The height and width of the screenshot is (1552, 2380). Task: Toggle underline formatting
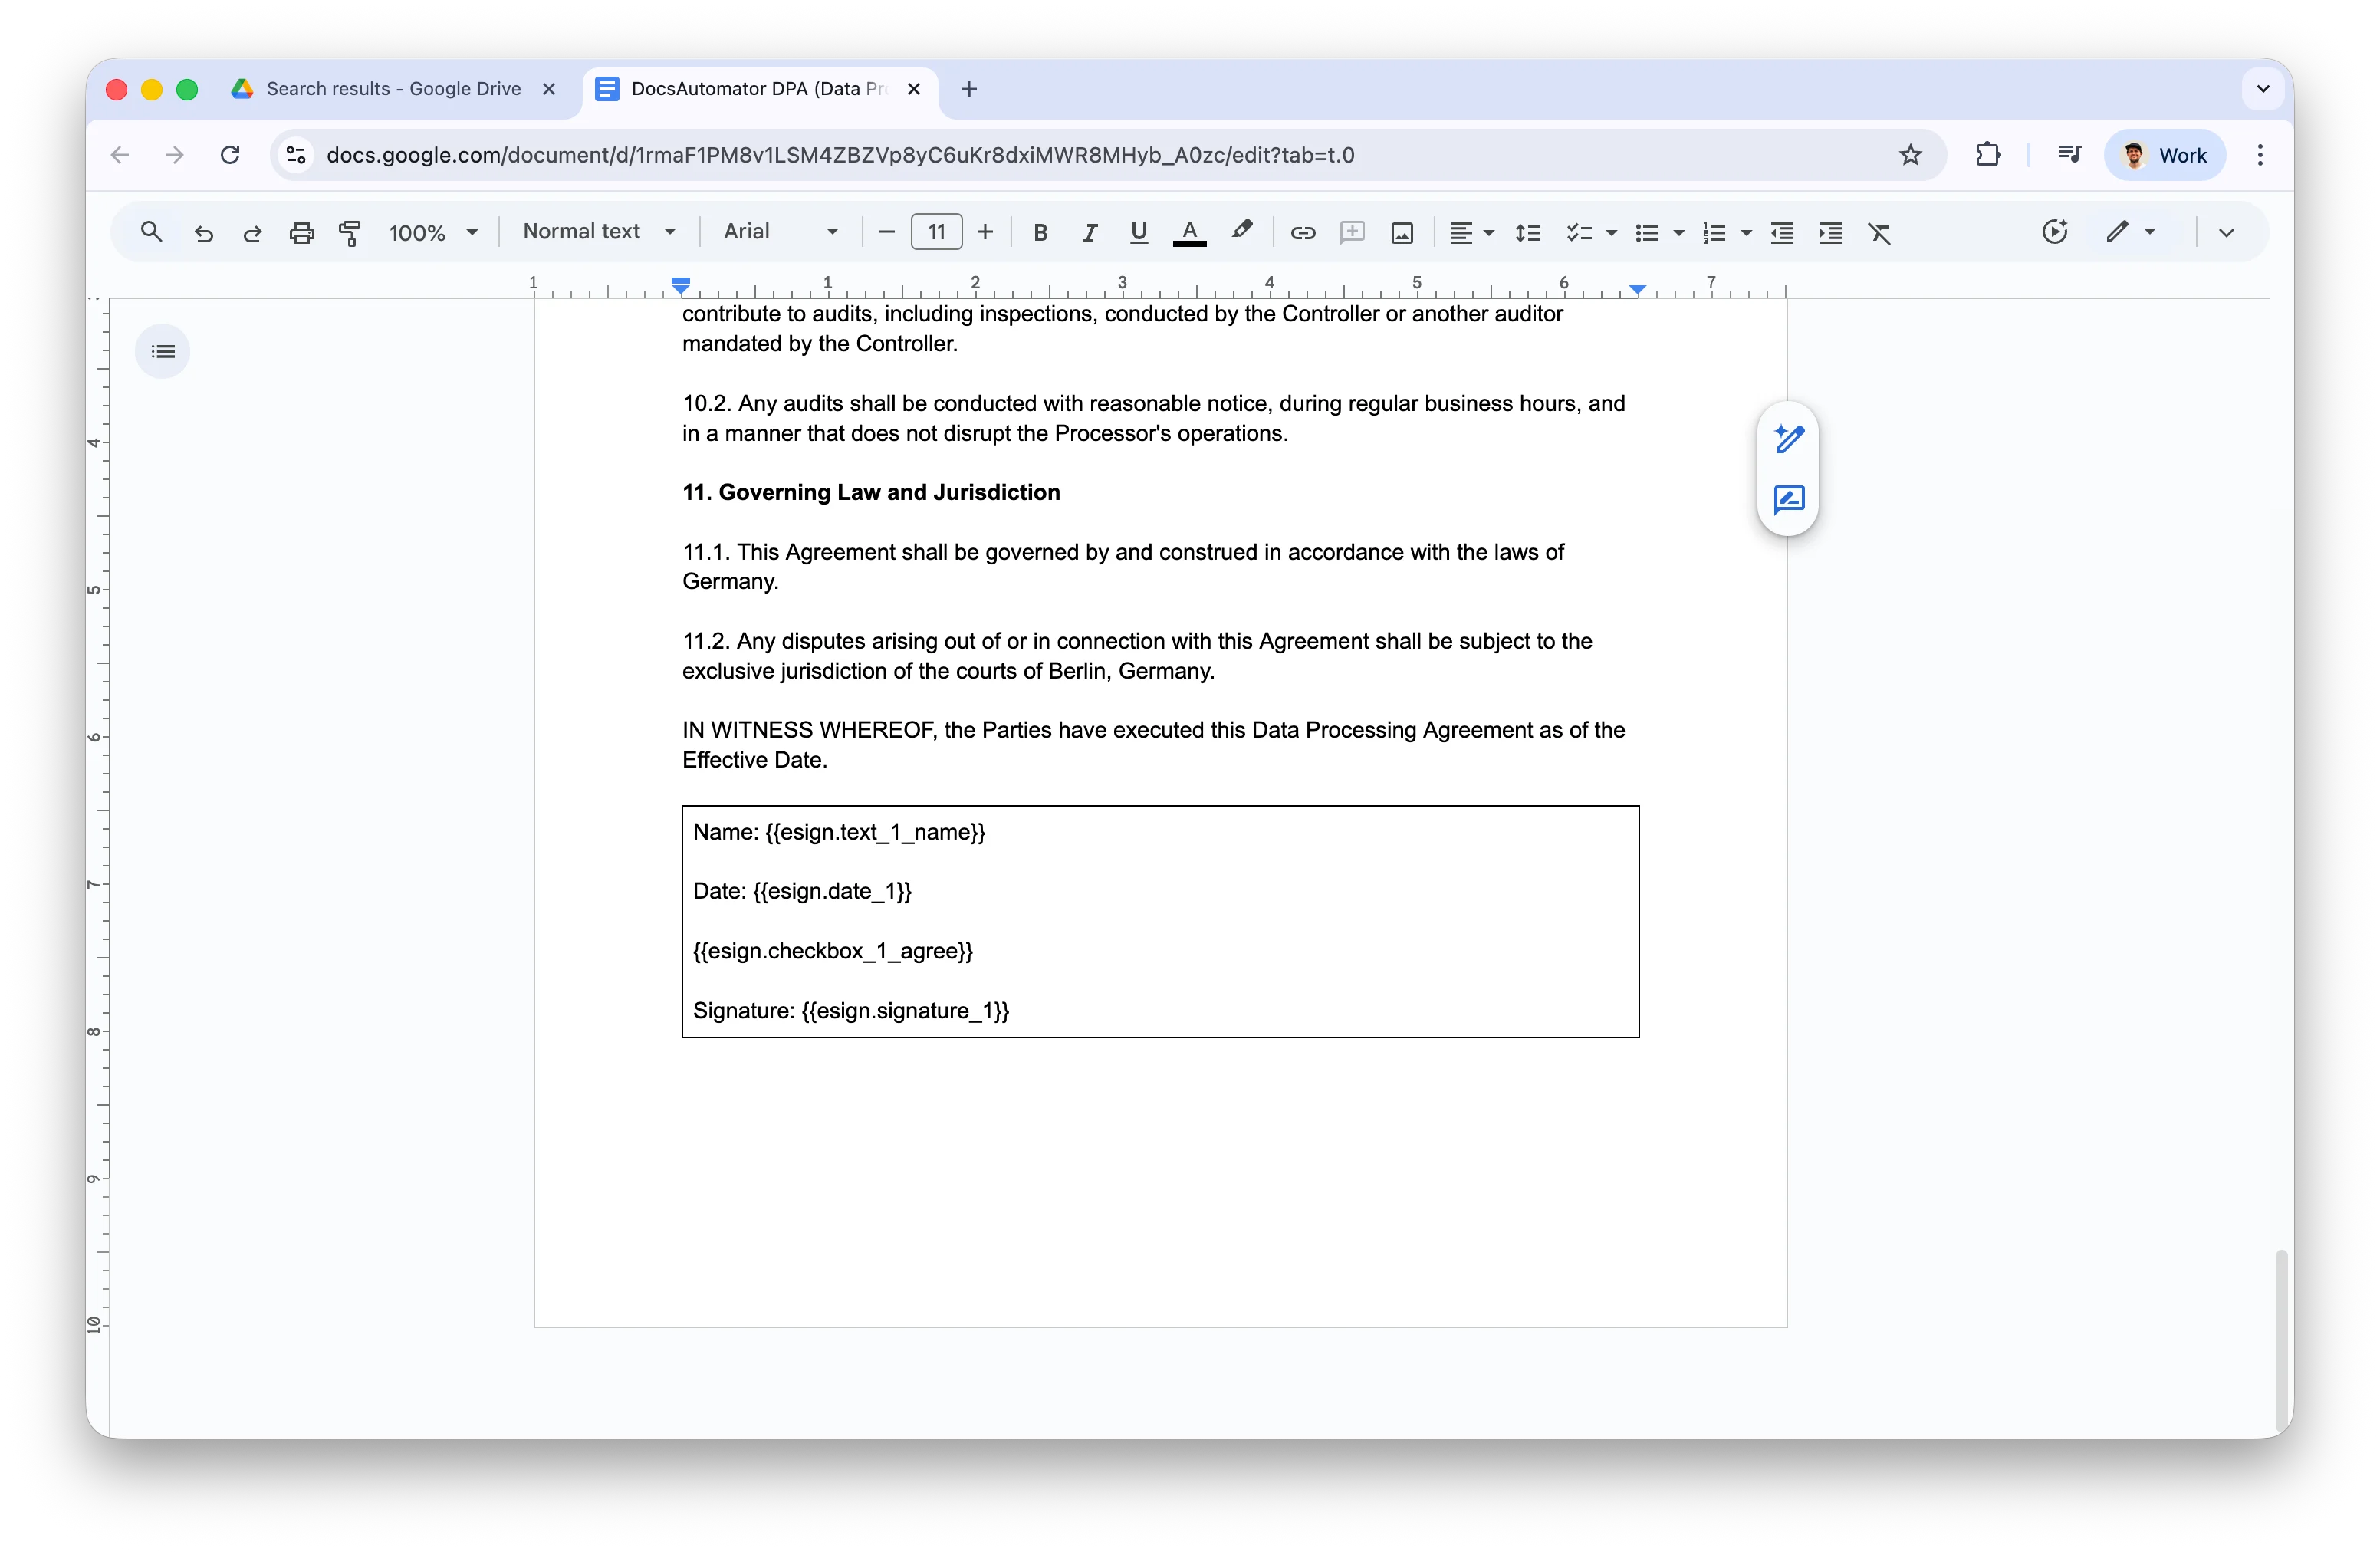(1138, 233)
